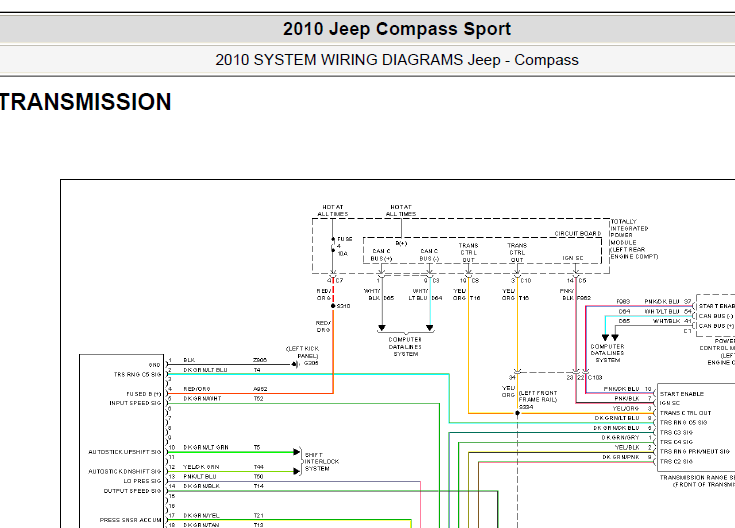Click 'DK GRN/GRY' wire label at sensor
735x528 pixels.
pyautogui.click(x=621, y=437)
